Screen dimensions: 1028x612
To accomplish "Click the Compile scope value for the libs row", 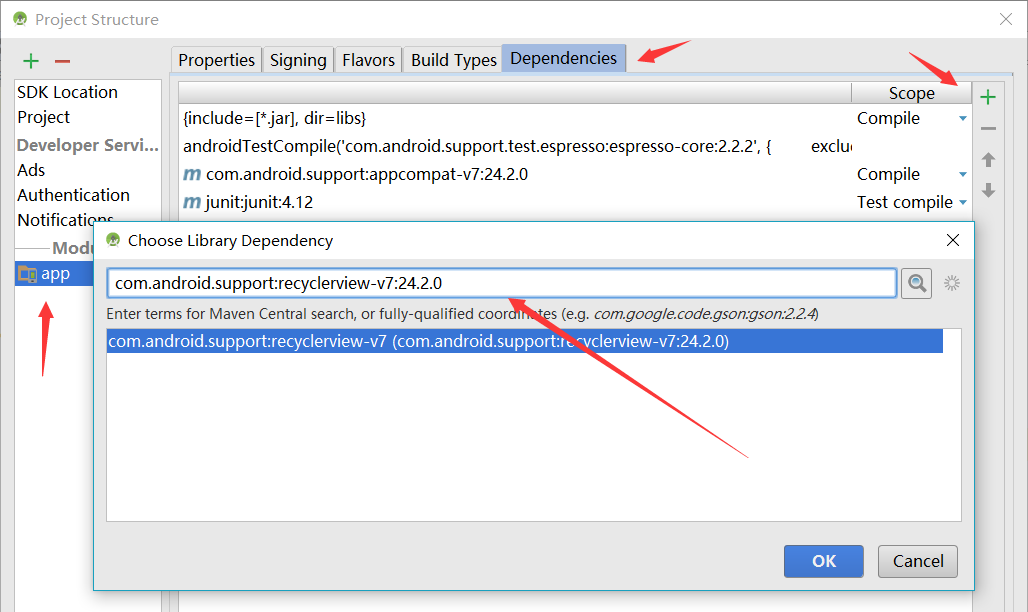I will tap(888, 119).
